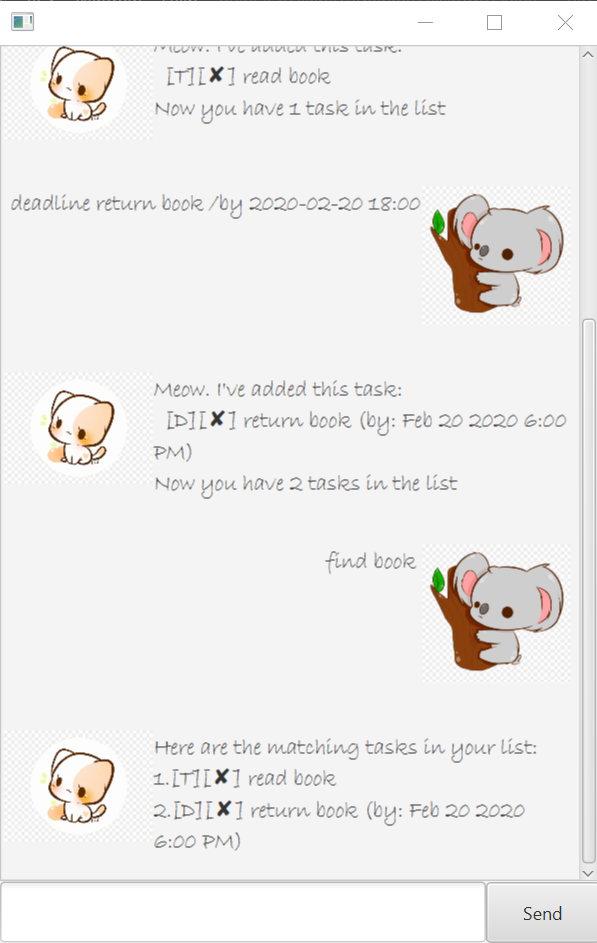Screen dimensions: 597x943
Task: Click the scrollbar down arrow
Action: point(588,873)
